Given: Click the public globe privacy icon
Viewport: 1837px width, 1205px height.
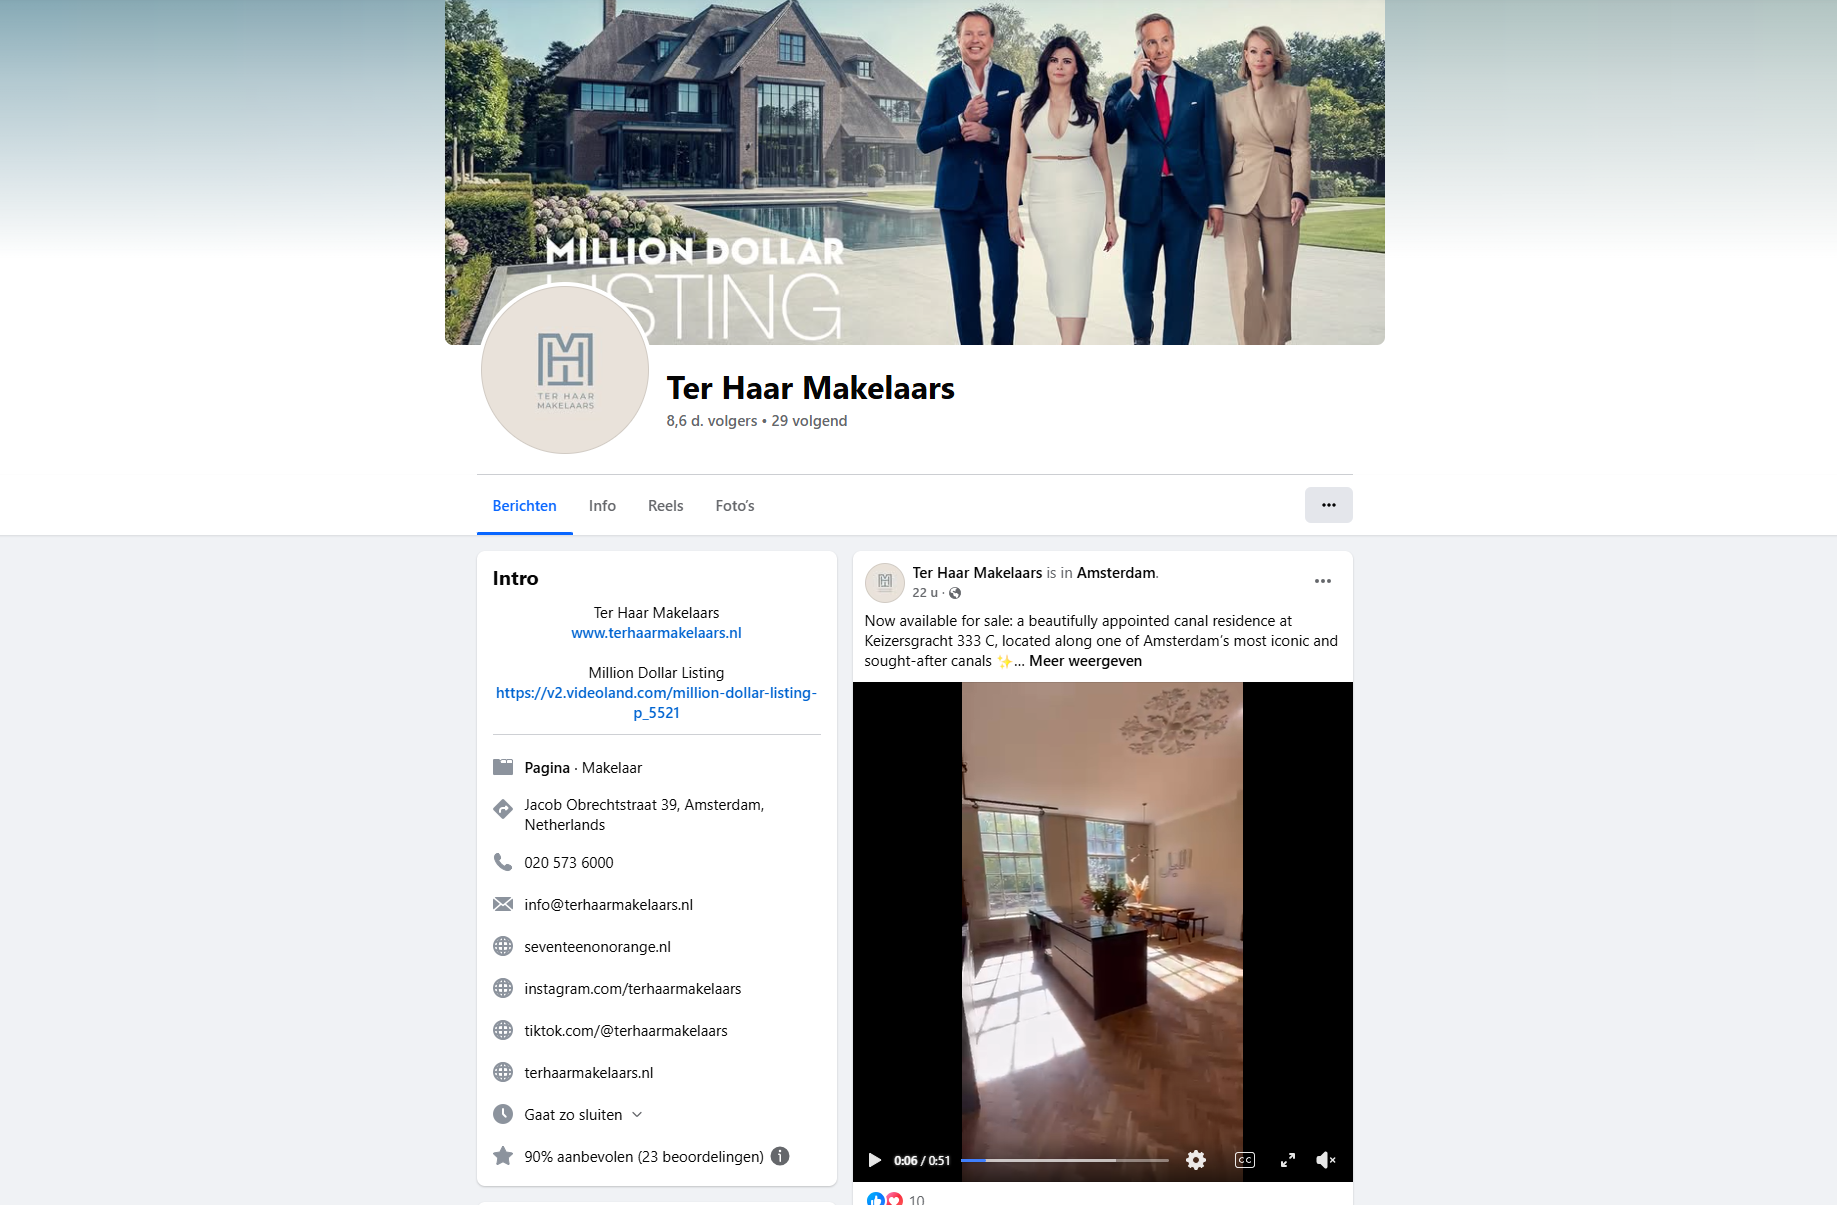Looking at the screenshot, I should tap(955, 593).
